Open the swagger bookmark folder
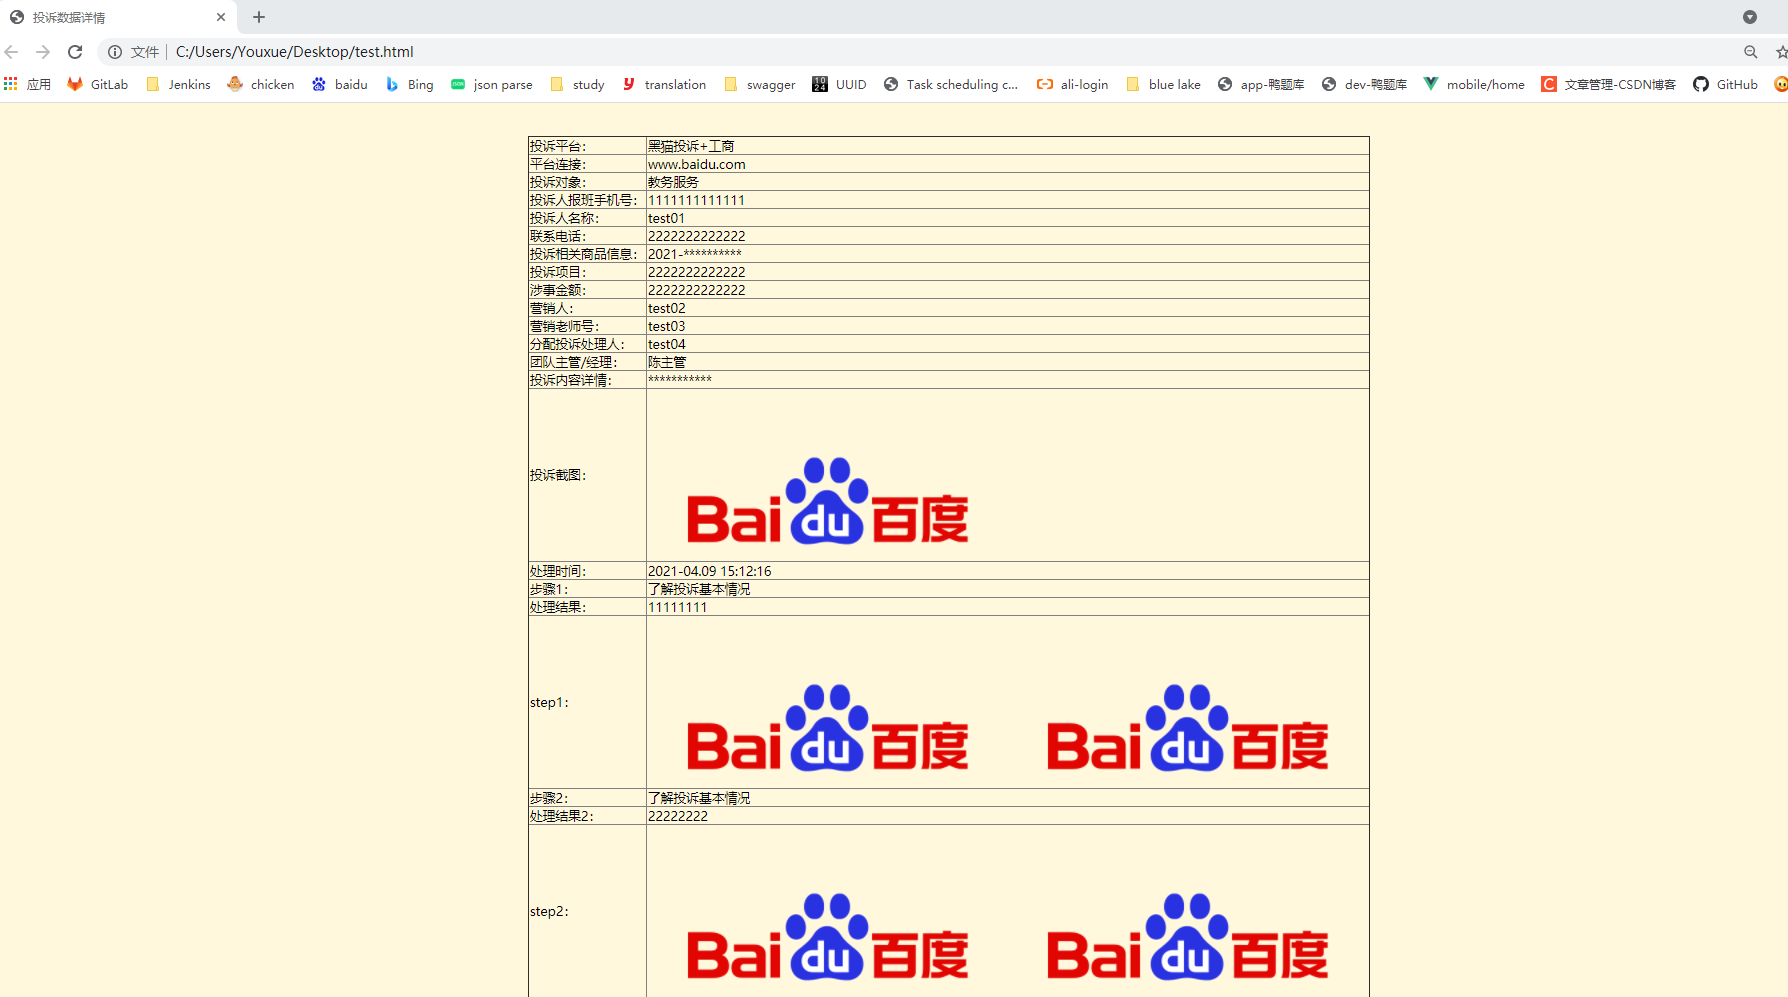 click(x=760, y=85)
